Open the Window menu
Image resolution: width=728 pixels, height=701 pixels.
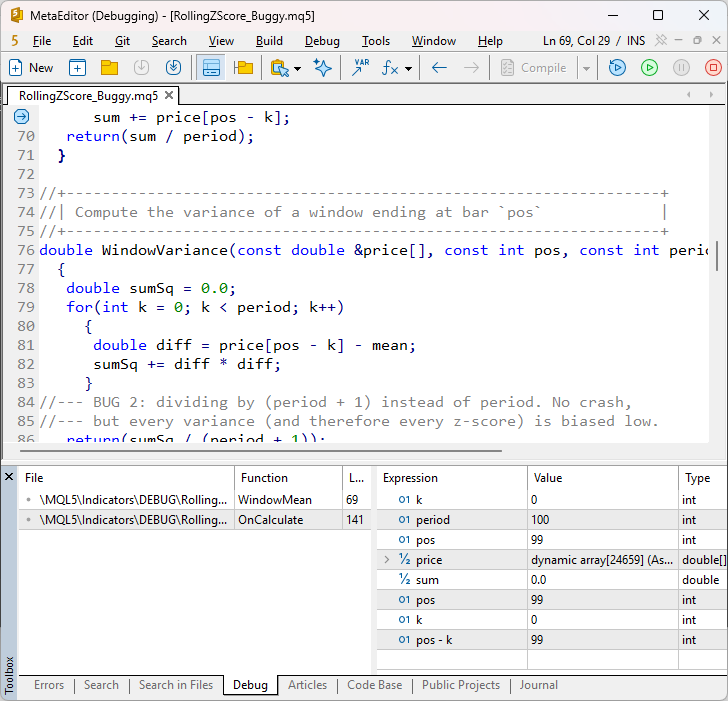[434, 41]
